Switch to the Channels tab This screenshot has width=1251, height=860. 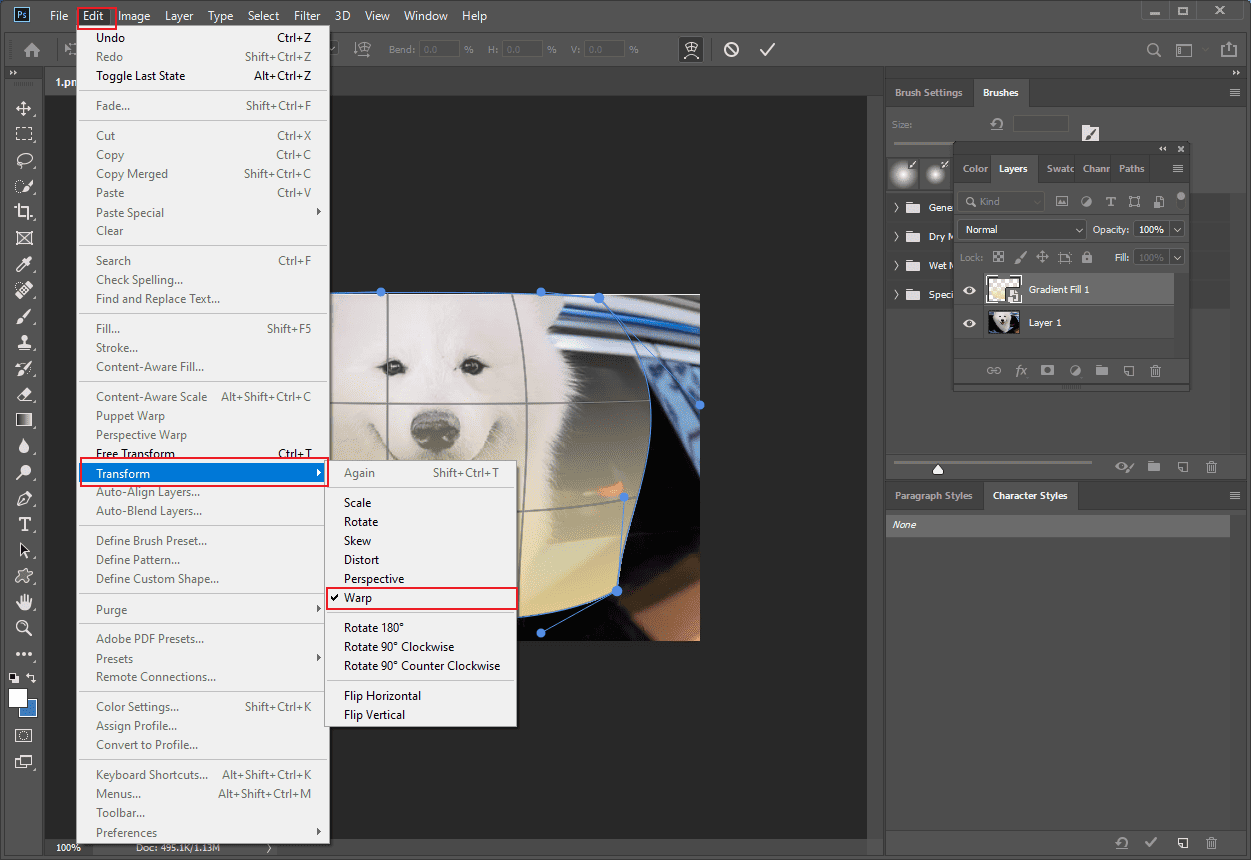[1095, 168]
